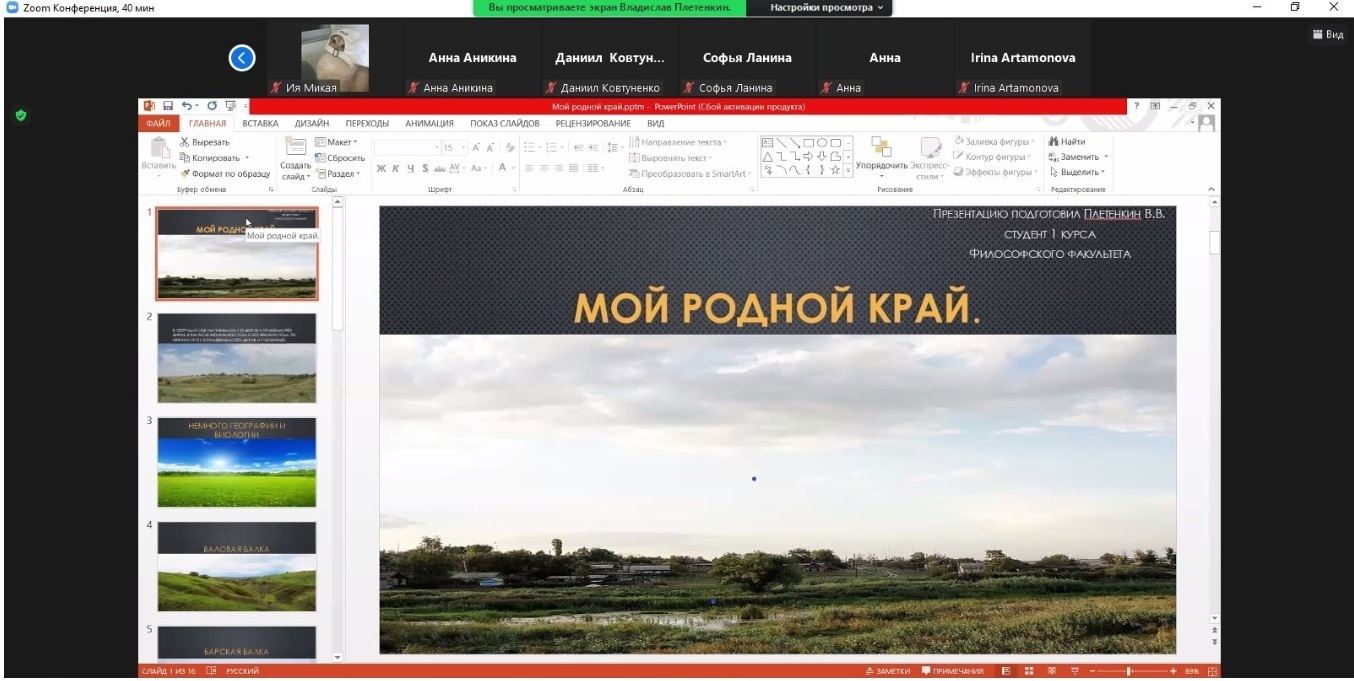Switch to slide sorter view in the status bar

pyautogui.click(x=1027, y=671)
